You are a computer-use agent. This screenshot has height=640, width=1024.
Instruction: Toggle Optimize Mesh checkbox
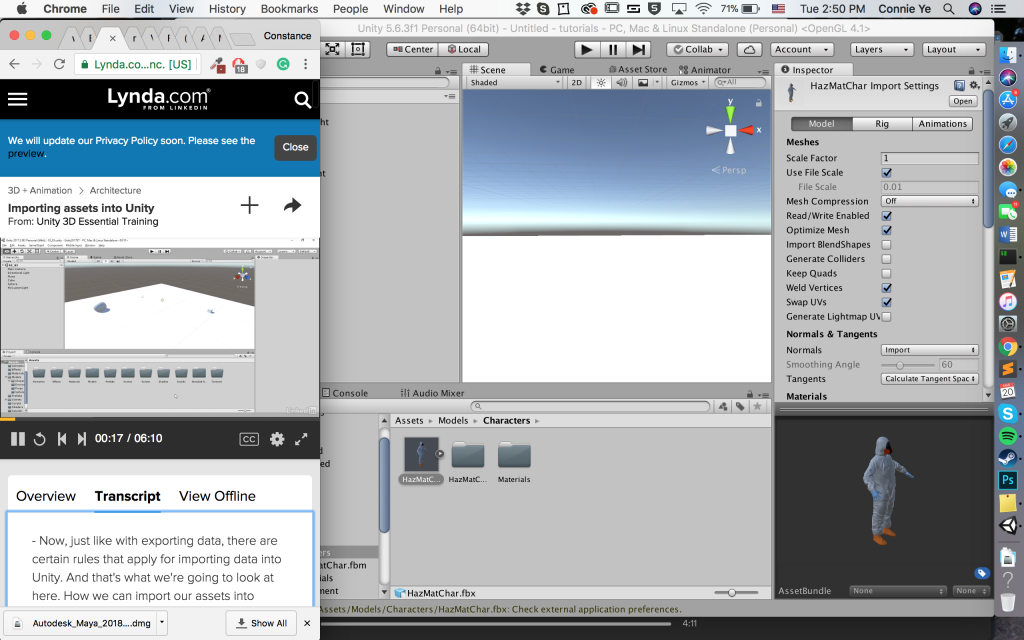[x=887, y=231]
